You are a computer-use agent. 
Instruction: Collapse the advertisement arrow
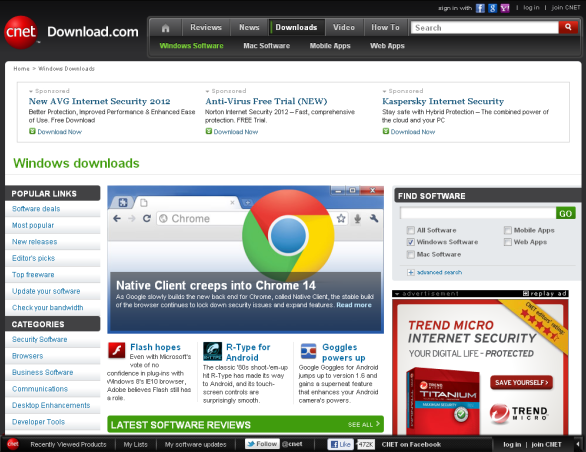click(397, 294)
